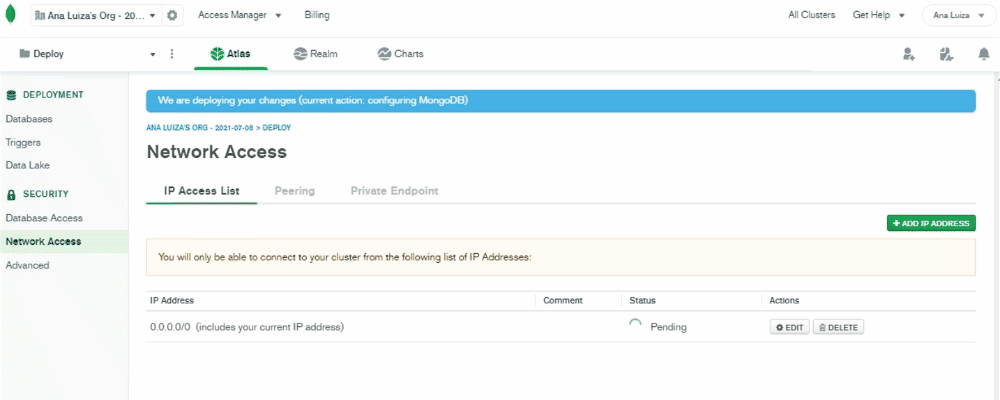Image resolution: width=1000 pixels, height=400 pixels.
Task: Select the Deploy project folder
Action: 41,54
